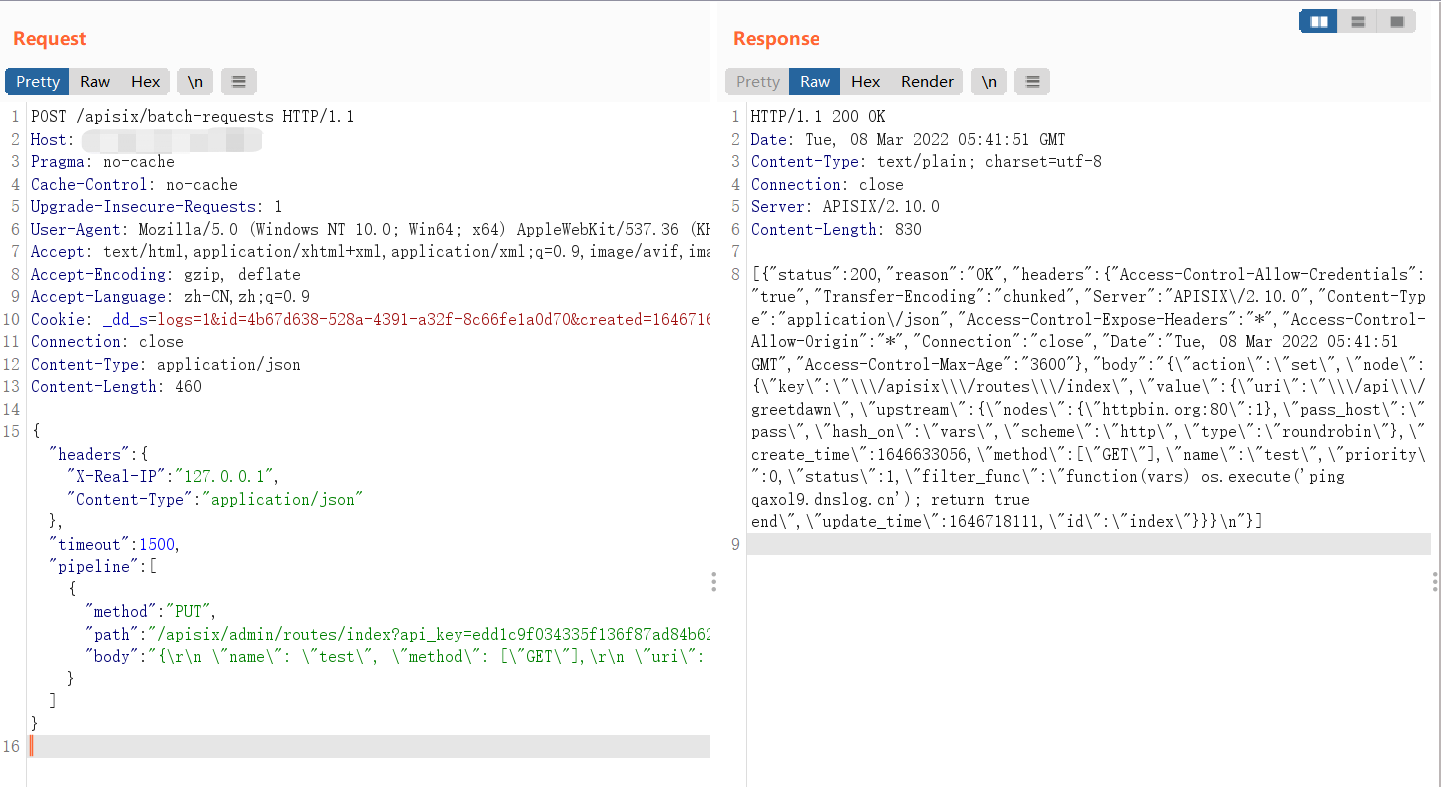Click the Content-Length: 830 line
The height and width of the screenshot is (787, 1441).
click(836, 230)
